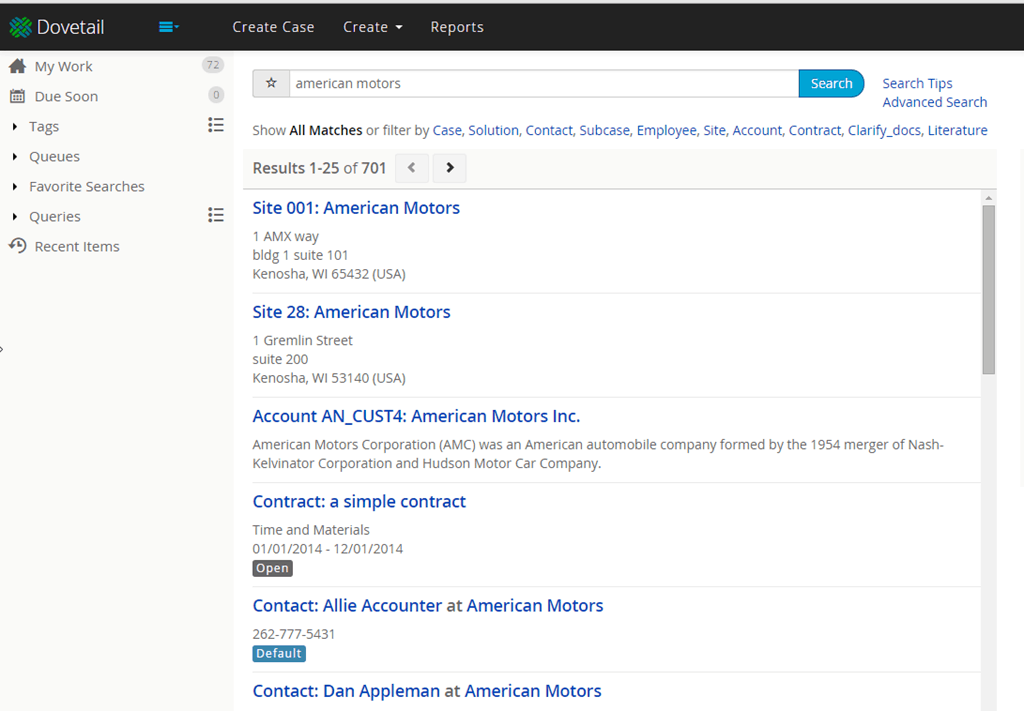
Task: Open the Reports menu item
Action: click(457, 27)
